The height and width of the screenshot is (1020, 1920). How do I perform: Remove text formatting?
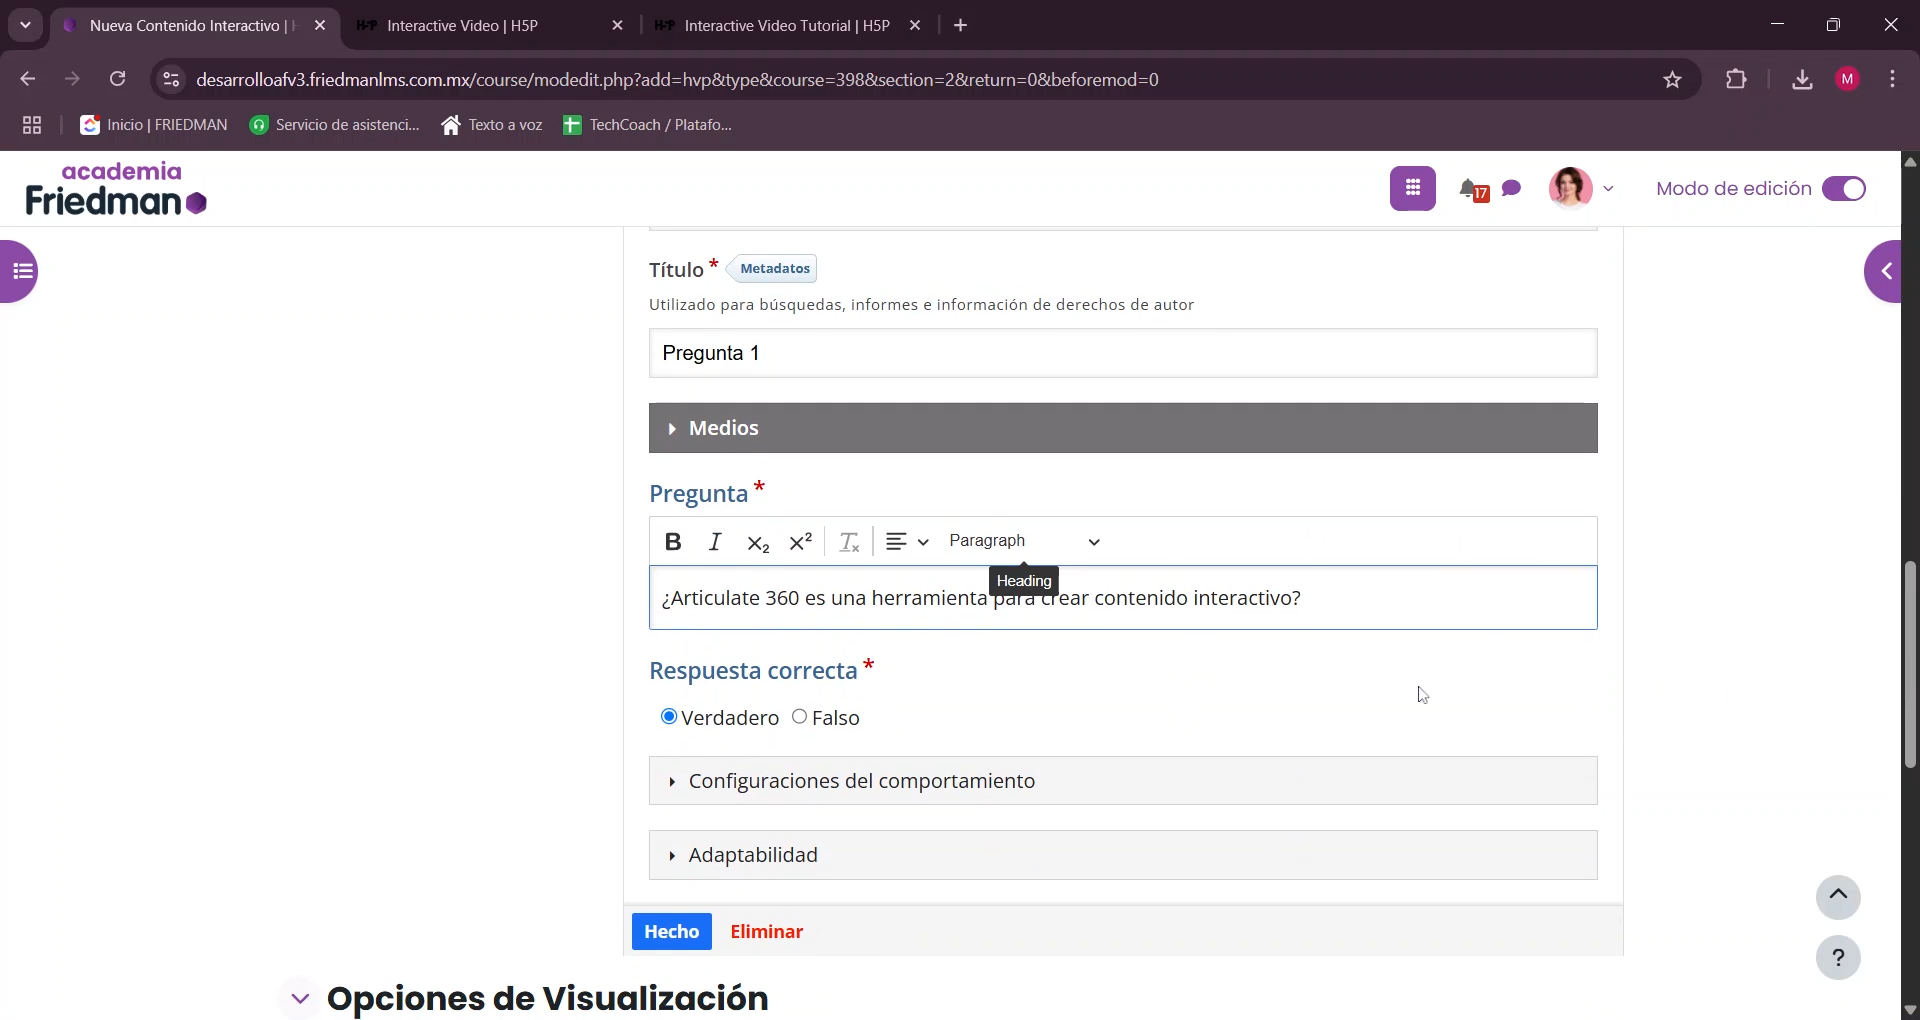coord(849,542)
